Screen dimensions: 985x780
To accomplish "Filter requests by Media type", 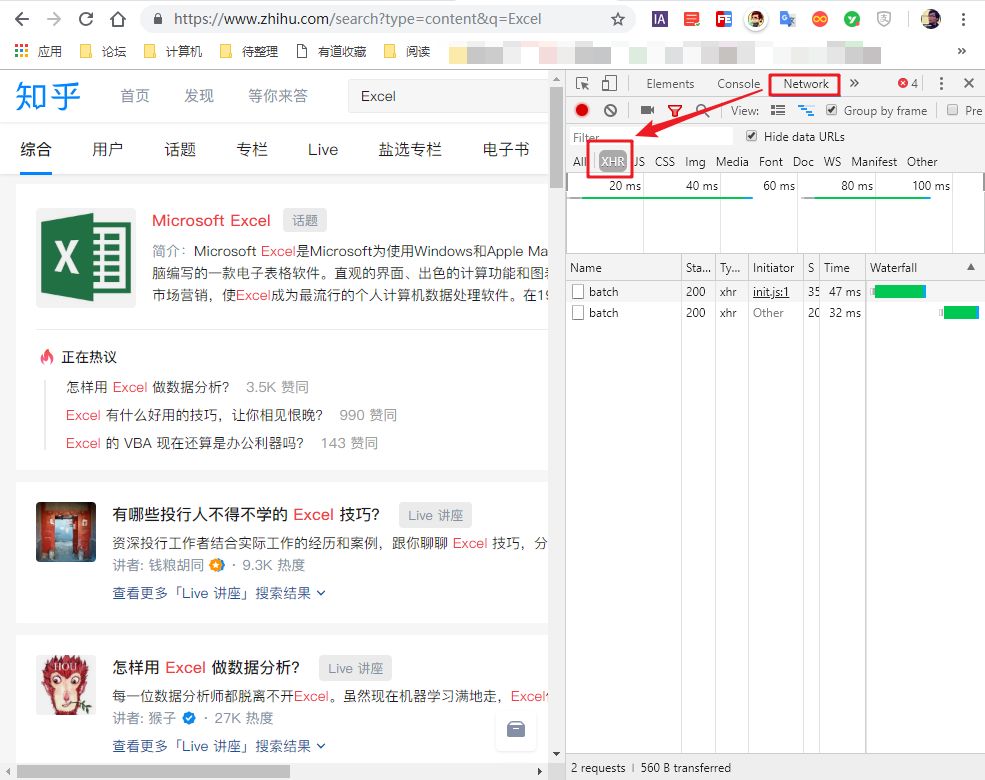I will point(732,162).
